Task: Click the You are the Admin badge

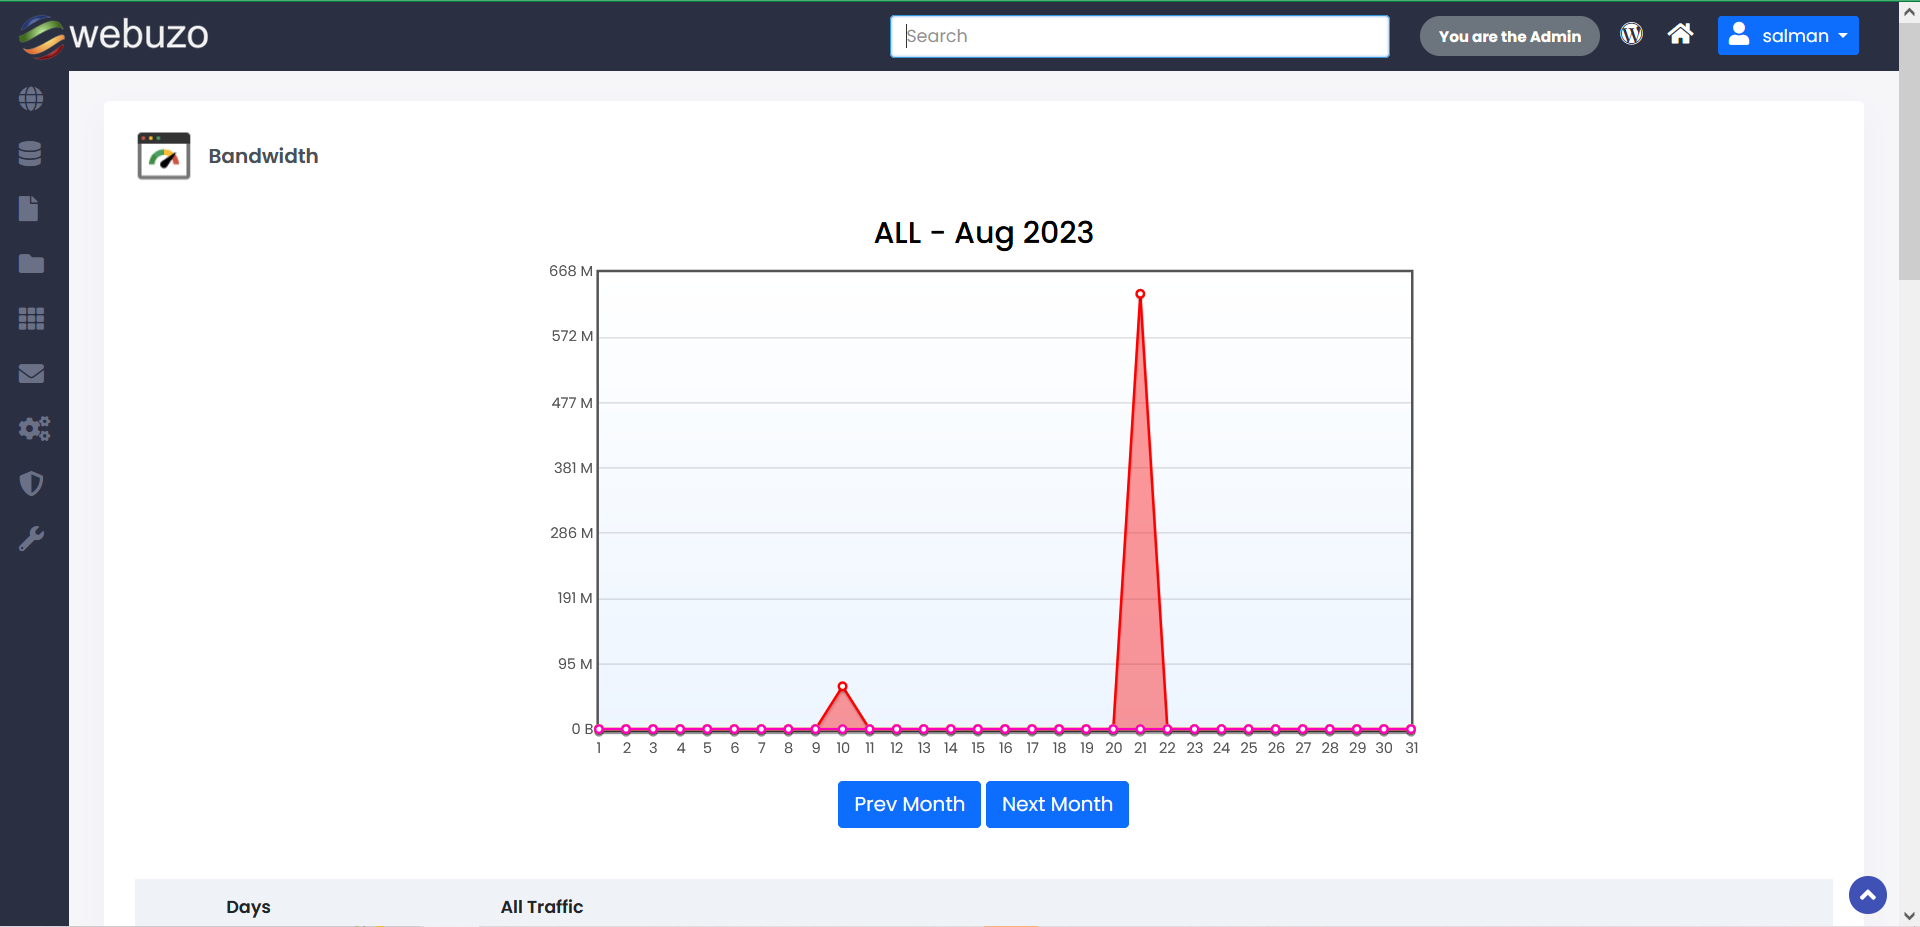Action: (1509, 36)
